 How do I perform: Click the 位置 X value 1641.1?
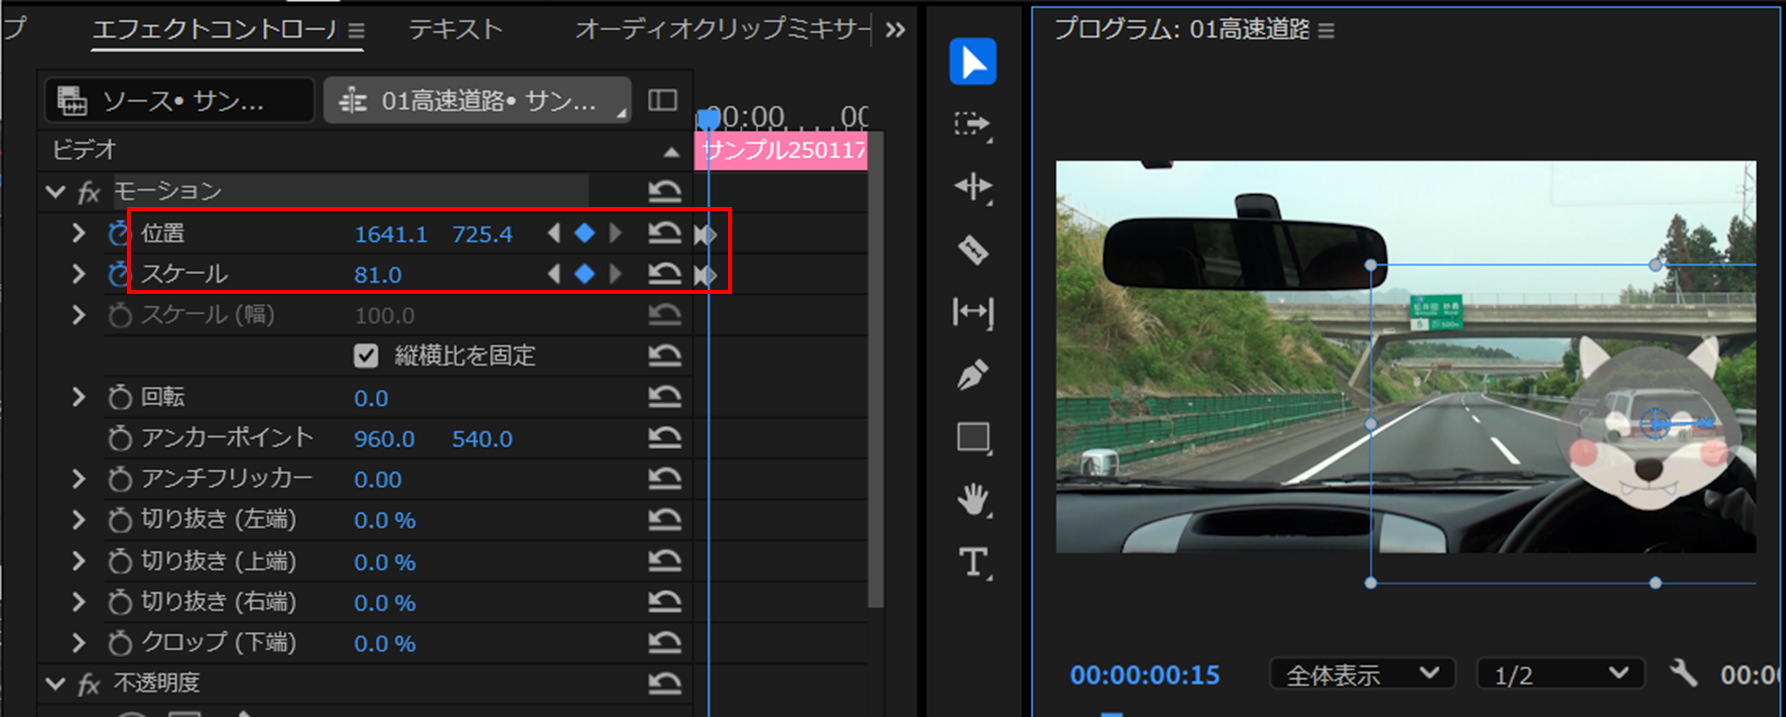(x=391, y=234)
